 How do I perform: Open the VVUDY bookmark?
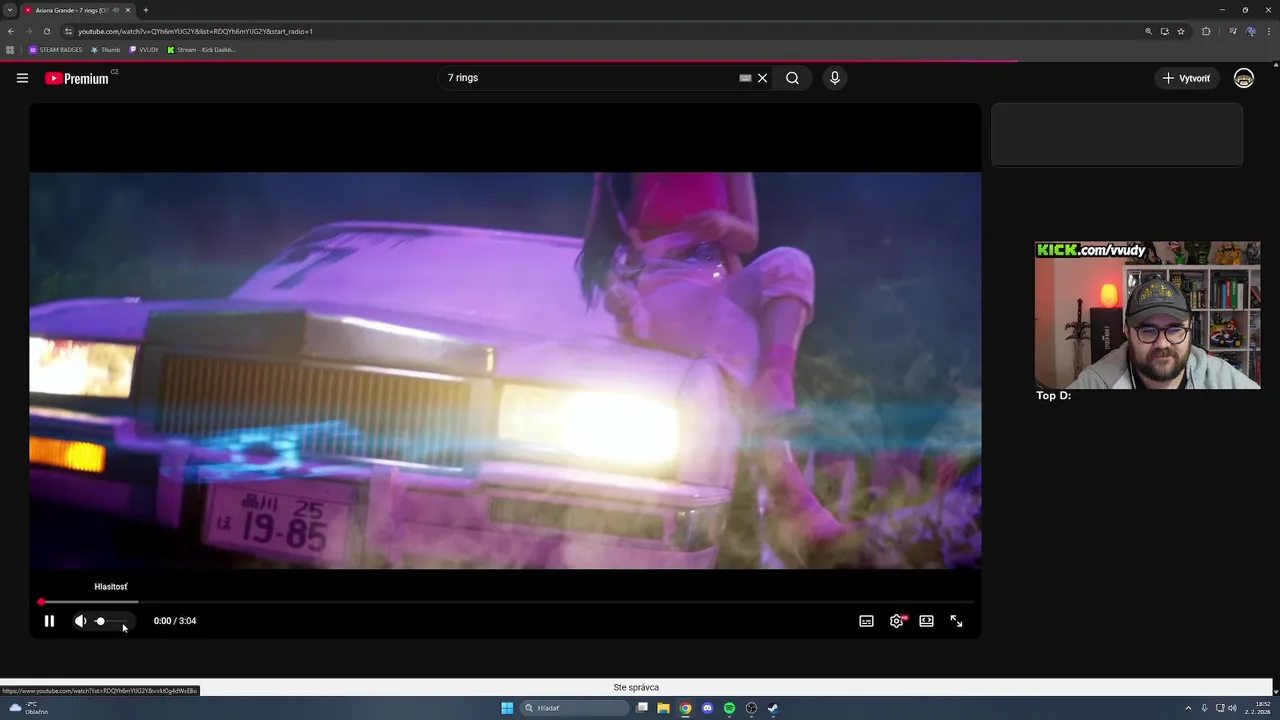click(144, 49)
